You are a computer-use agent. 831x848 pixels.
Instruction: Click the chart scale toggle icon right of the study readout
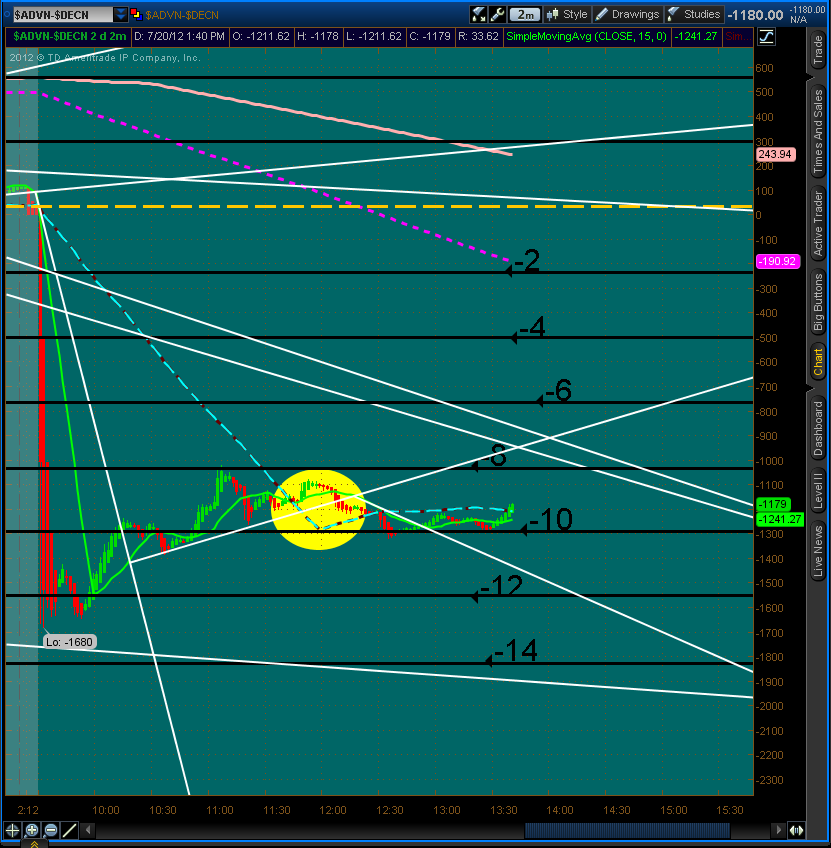pos(767,37)
